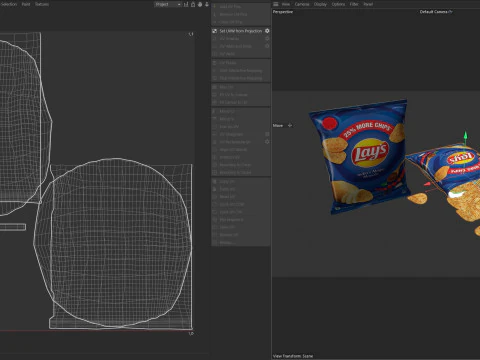Click the Boundary to Square entry icon
The image size is (480, 360).
[215, 173]
